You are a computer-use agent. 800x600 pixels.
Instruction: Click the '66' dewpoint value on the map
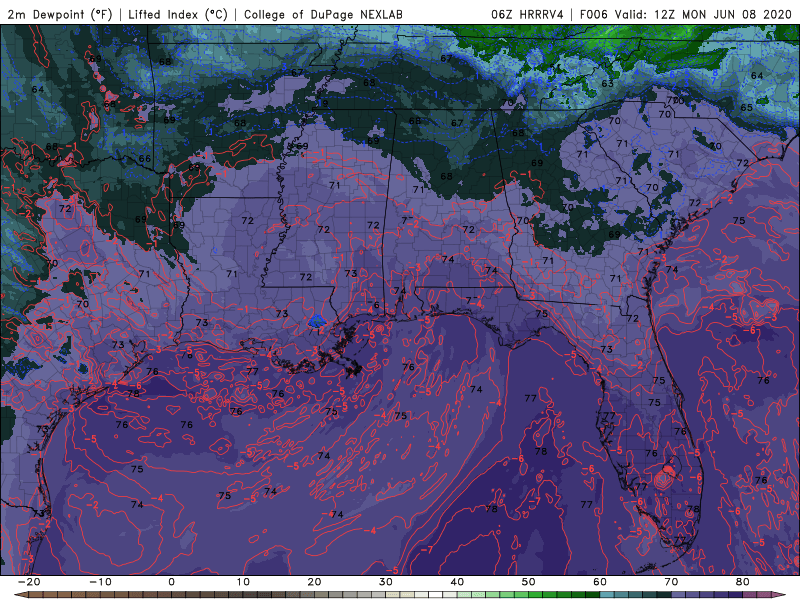[x=144, y=159]
